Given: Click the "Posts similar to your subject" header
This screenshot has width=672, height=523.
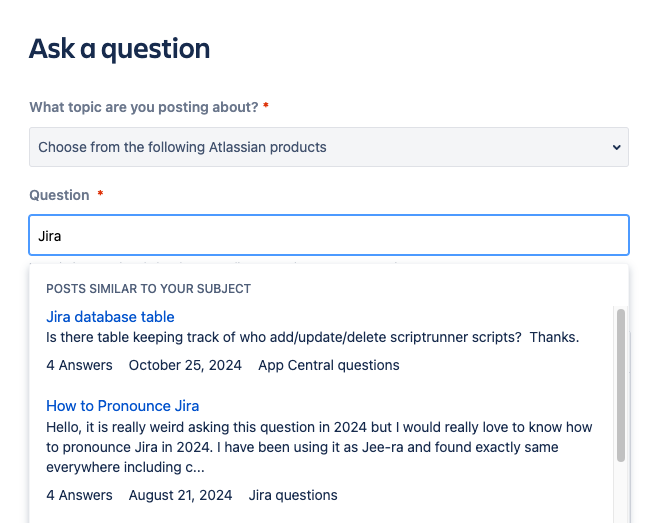Looking at the screenshot, I should 148,289.
